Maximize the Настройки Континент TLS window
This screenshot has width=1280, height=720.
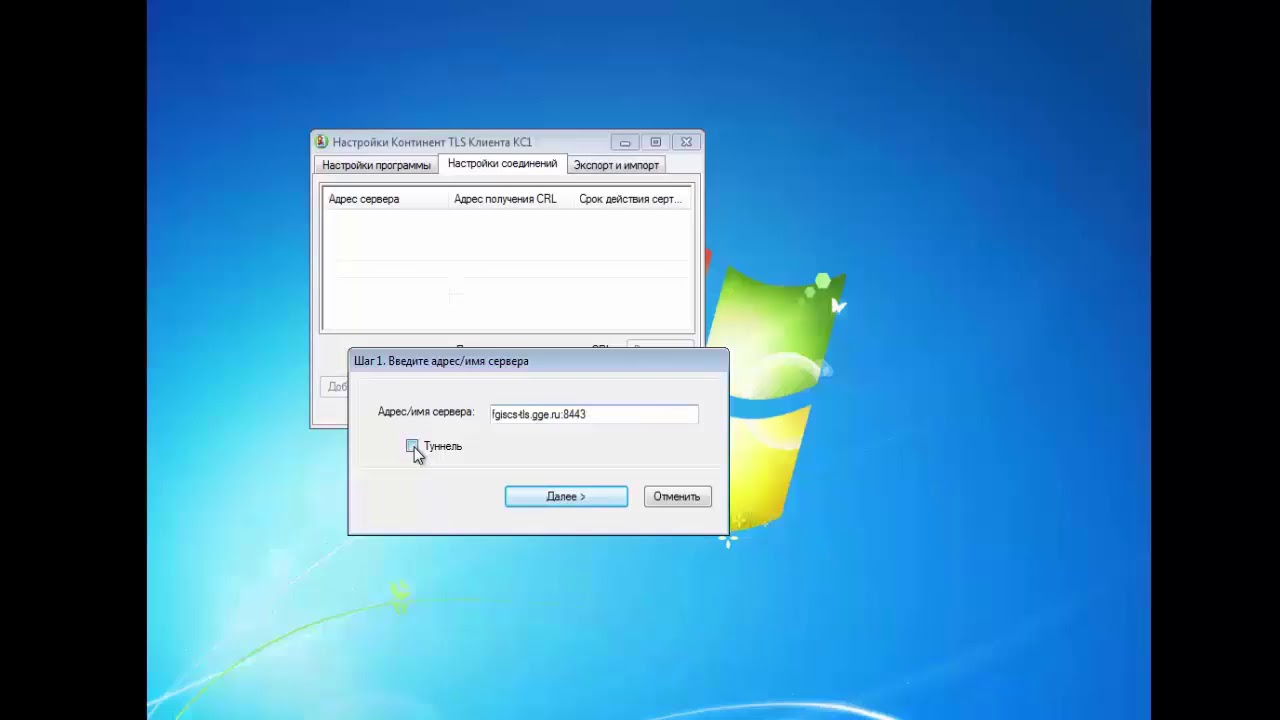[655, 142]
